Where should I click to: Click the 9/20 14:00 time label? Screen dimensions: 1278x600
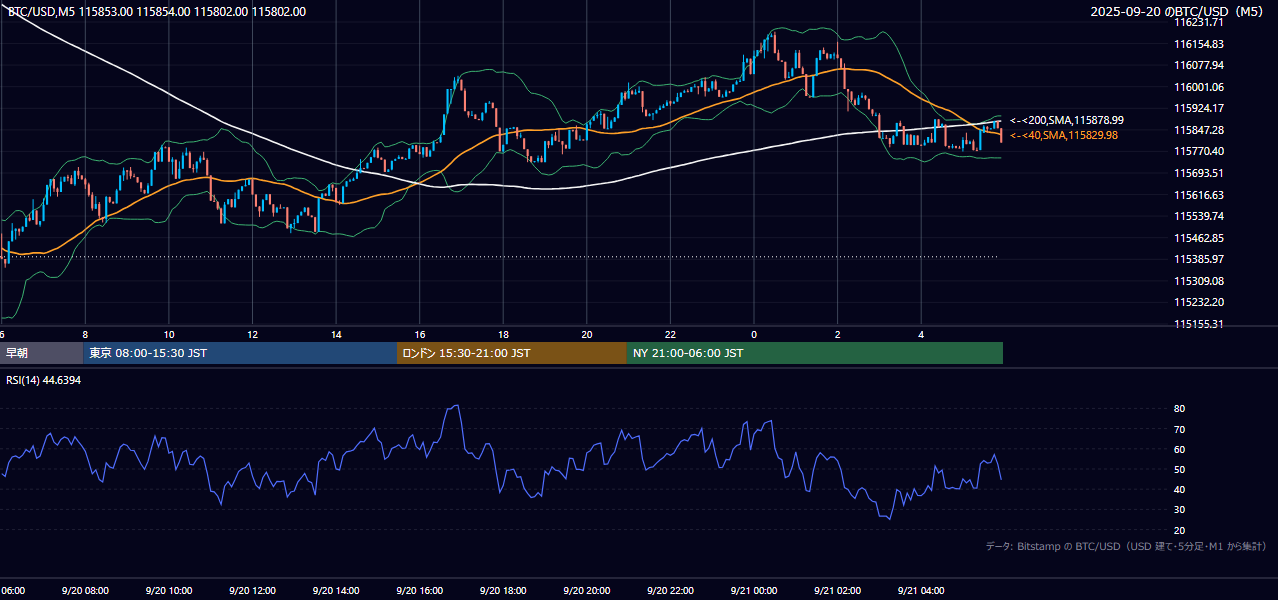click(x=335, y=591)
